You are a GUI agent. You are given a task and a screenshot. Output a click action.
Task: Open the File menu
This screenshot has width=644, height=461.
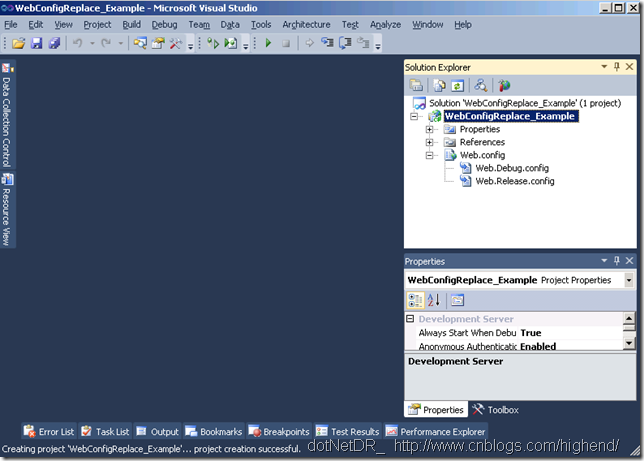(x=11, y=25)
